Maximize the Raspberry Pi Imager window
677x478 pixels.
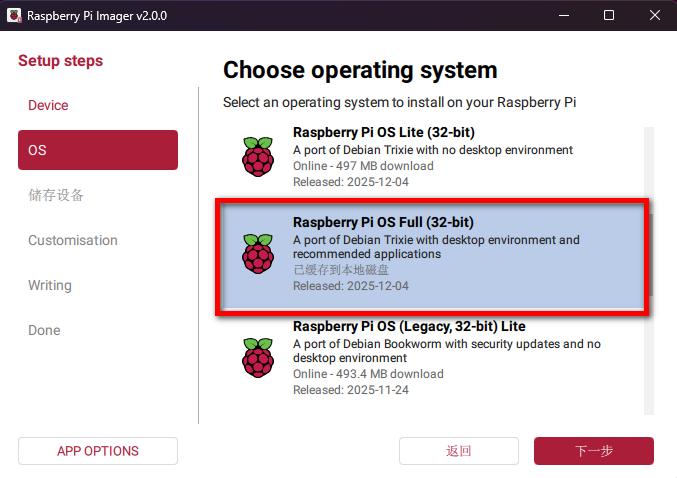609,16
